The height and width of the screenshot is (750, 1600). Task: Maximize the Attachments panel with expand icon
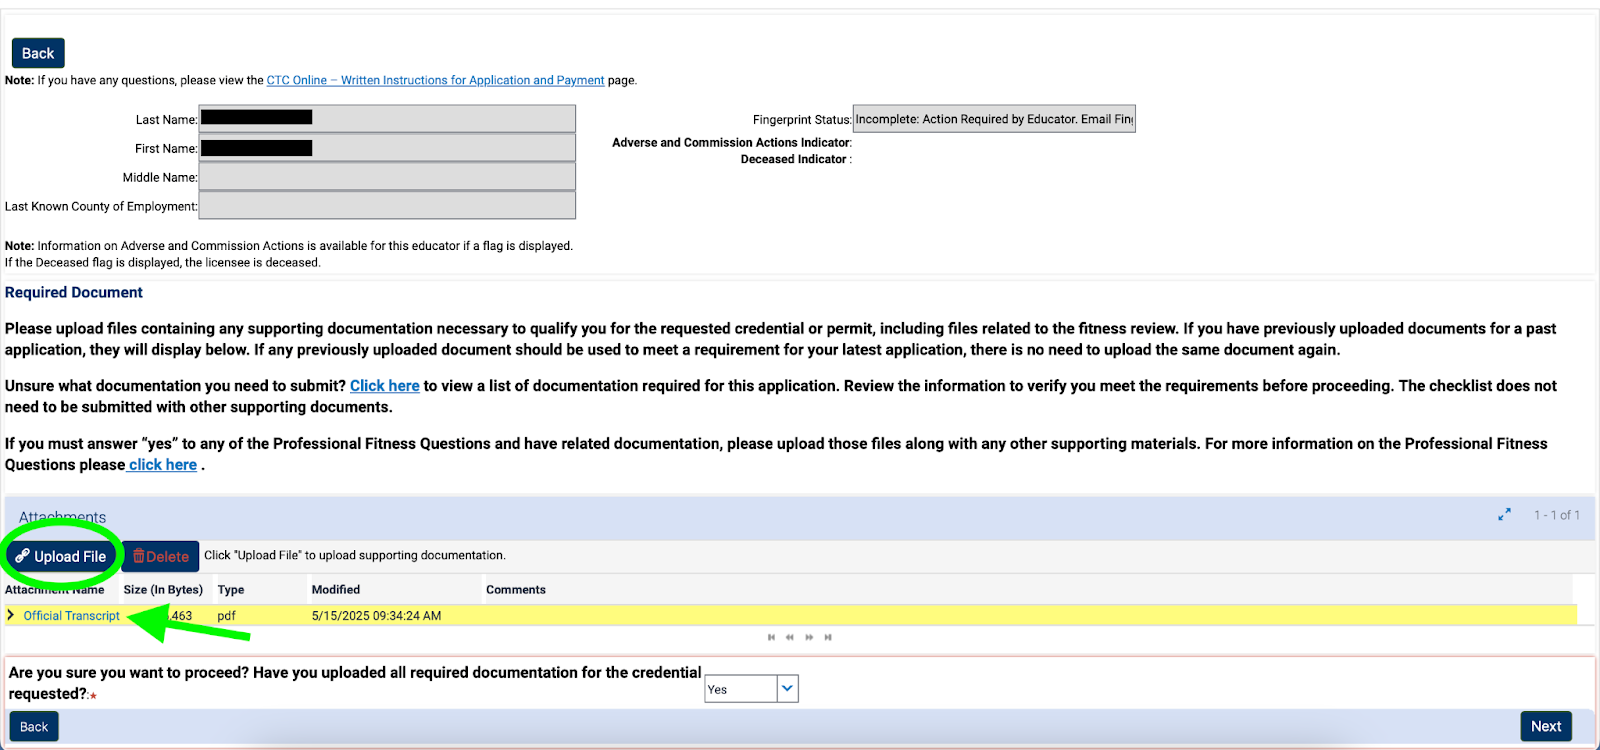pyautogui.click(x=1504, y=514)
